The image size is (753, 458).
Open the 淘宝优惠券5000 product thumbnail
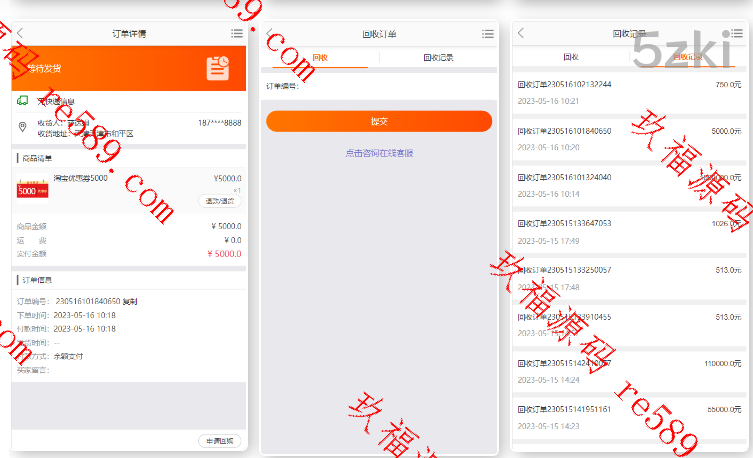click(33, 186)
